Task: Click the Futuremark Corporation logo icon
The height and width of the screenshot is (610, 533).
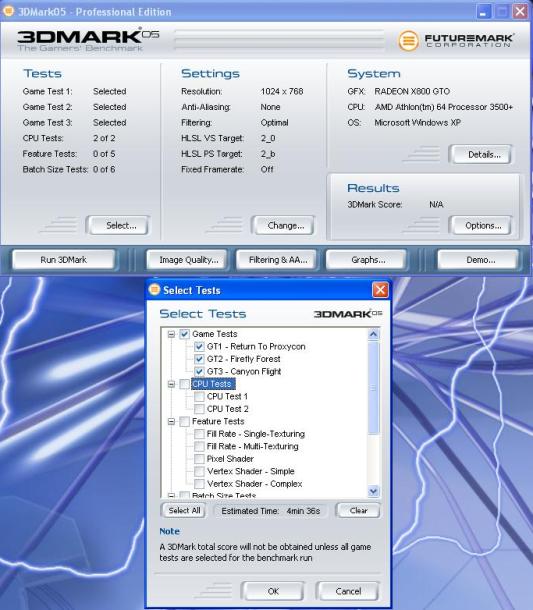Action: point(408,40)
